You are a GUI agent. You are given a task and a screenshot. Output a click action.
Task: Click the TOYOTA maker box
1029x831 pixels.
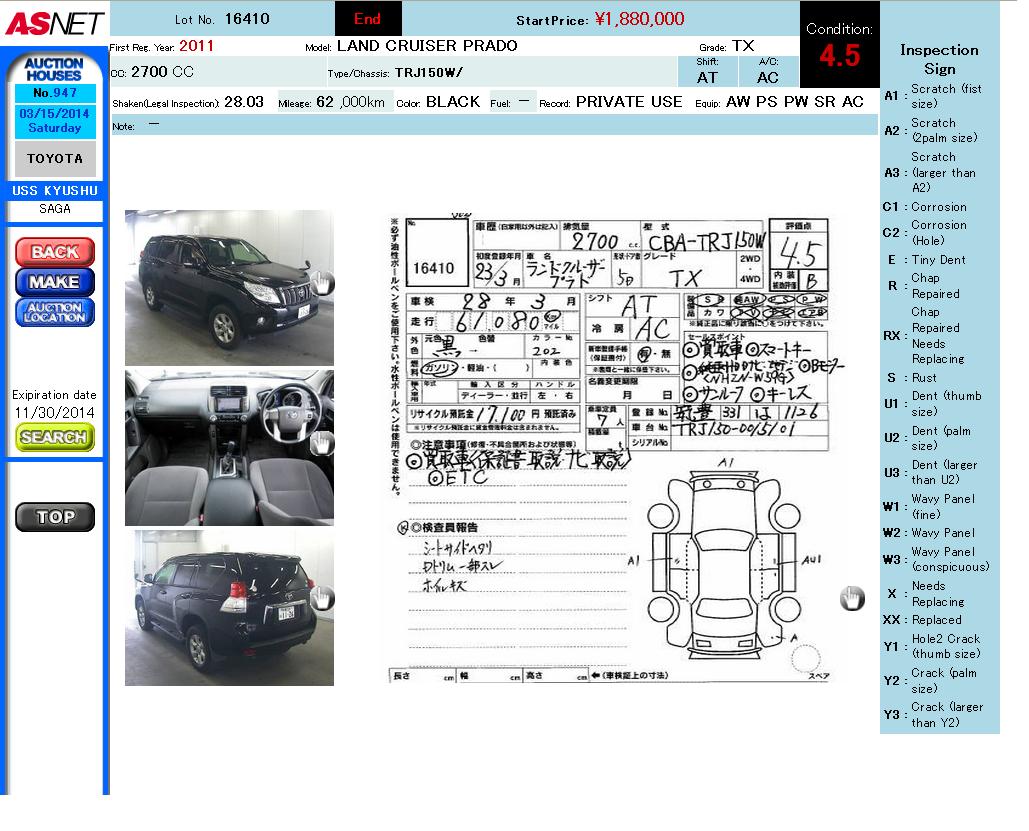[54, 159]
